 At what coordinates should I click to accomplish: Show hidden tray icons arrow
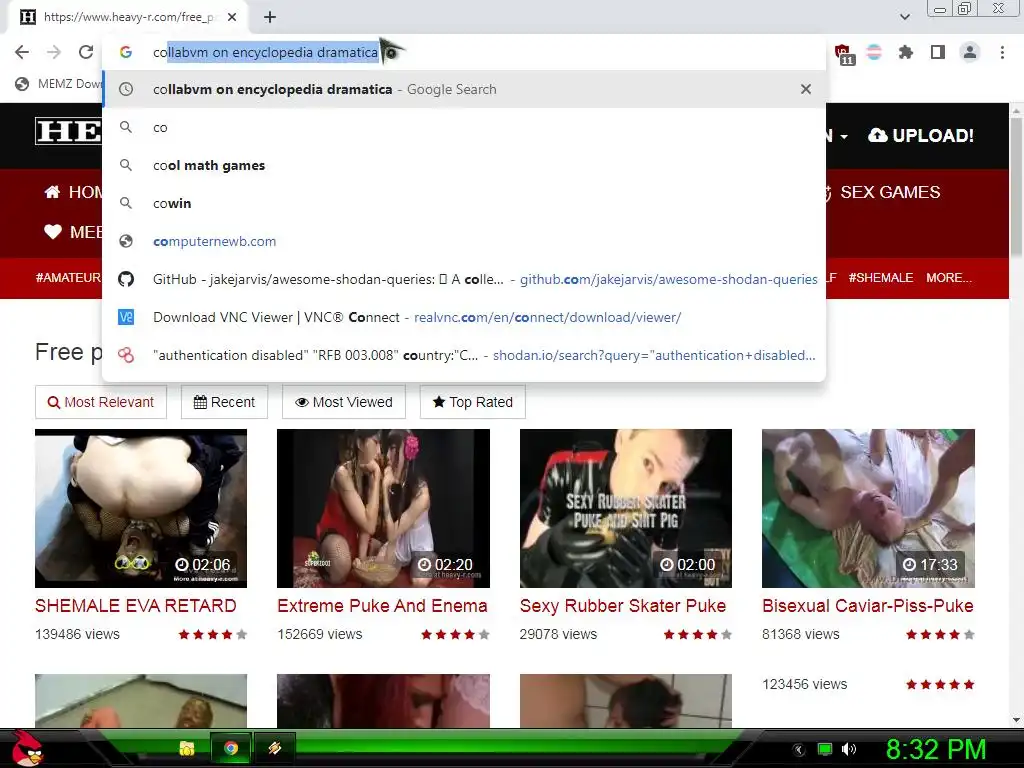798,750
